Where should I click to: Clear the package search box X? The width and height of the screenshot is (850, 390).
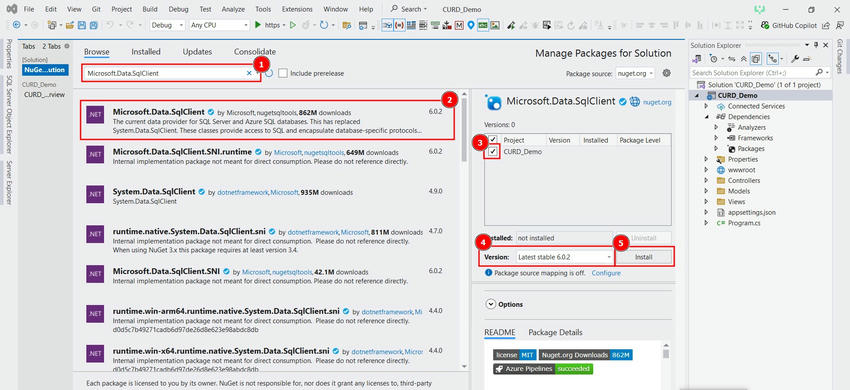(249, 73)
